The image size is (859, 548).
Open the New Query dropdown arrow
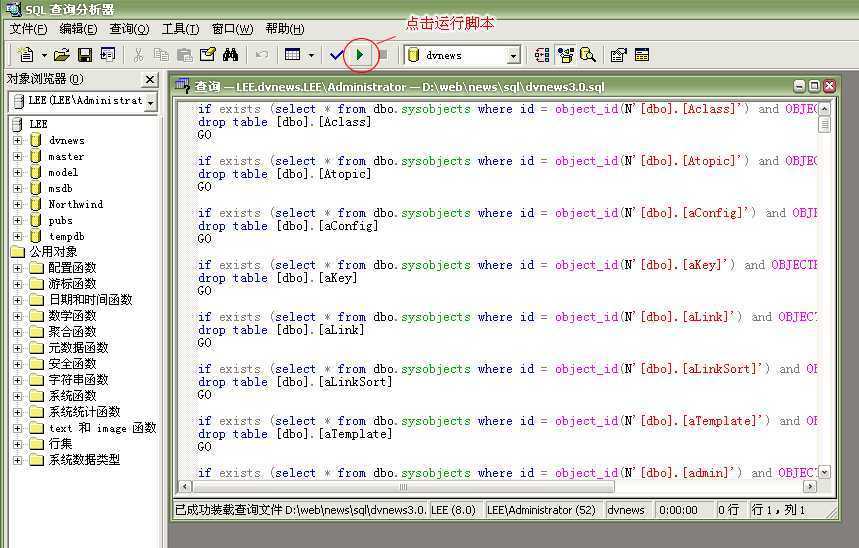(44, 55)
